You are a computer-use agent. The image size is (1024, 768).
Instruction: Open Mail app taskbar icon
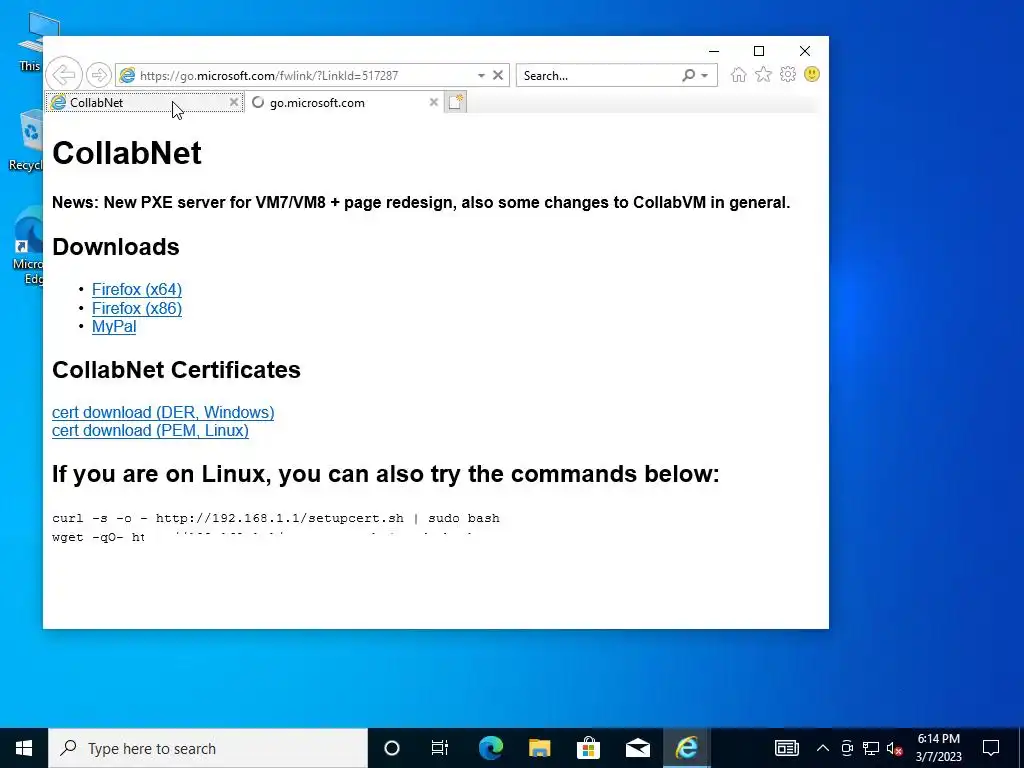(637, 748)
